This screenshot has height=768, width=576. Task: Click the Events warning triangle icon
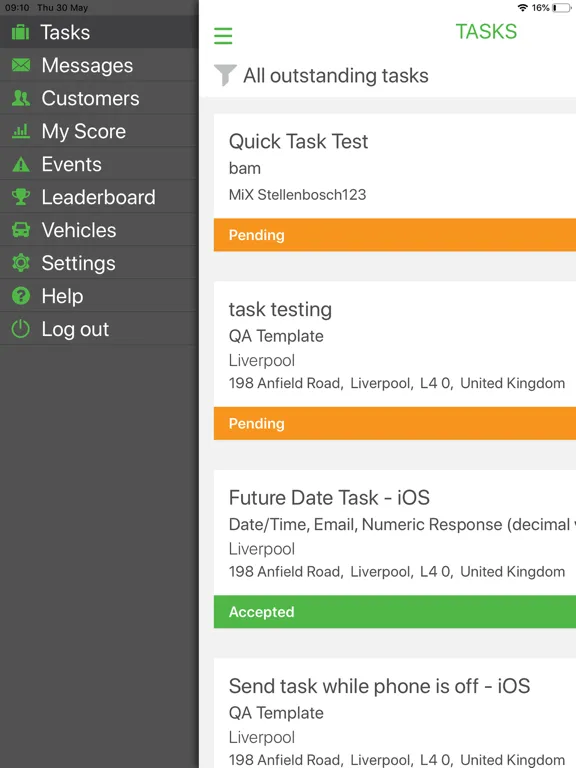coord(21,164)
